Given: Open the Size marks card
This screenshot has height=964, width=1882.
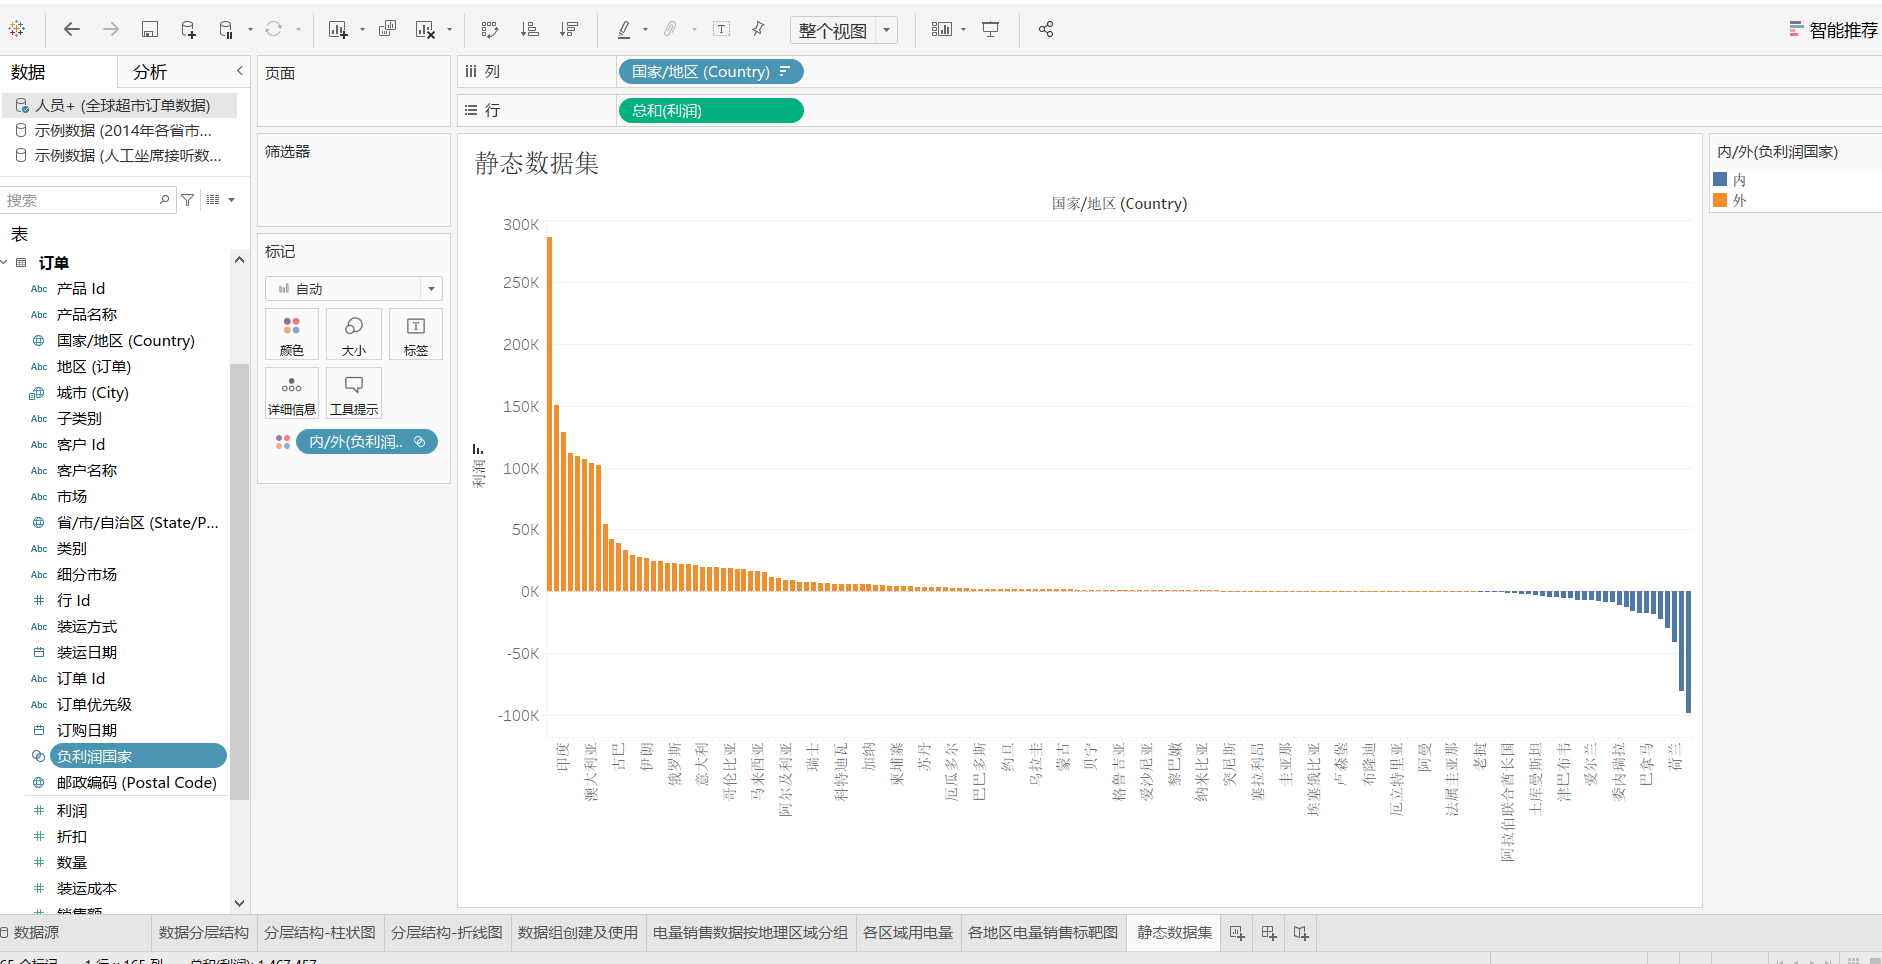Looking at the screenshot, I should 354,334.
